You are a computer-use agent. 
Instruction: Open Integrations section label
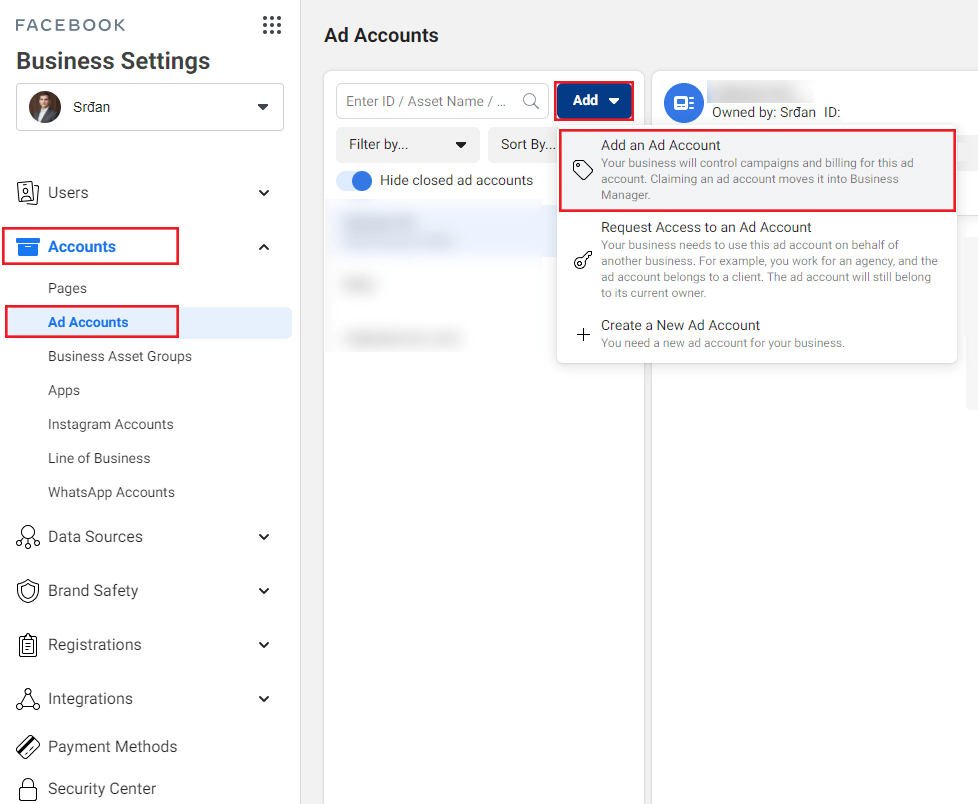click(x=90, y=699)
